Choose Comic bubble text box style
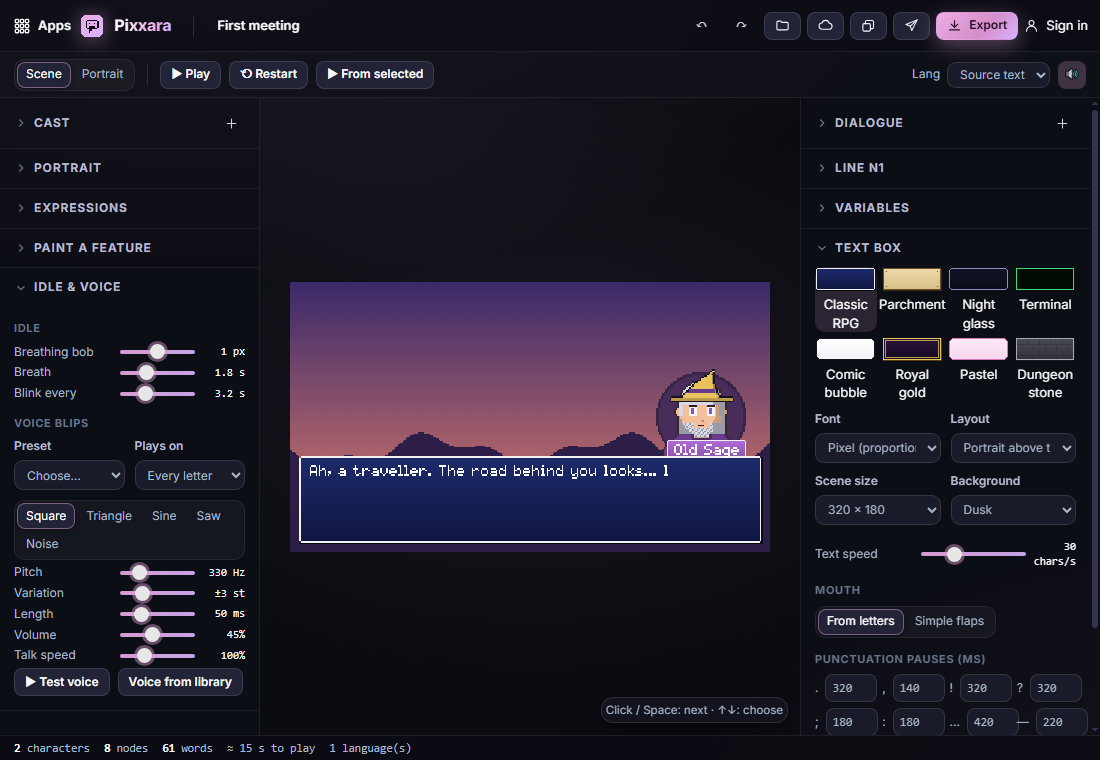Screen dimensions: 1100x760 tap(845, 369)
